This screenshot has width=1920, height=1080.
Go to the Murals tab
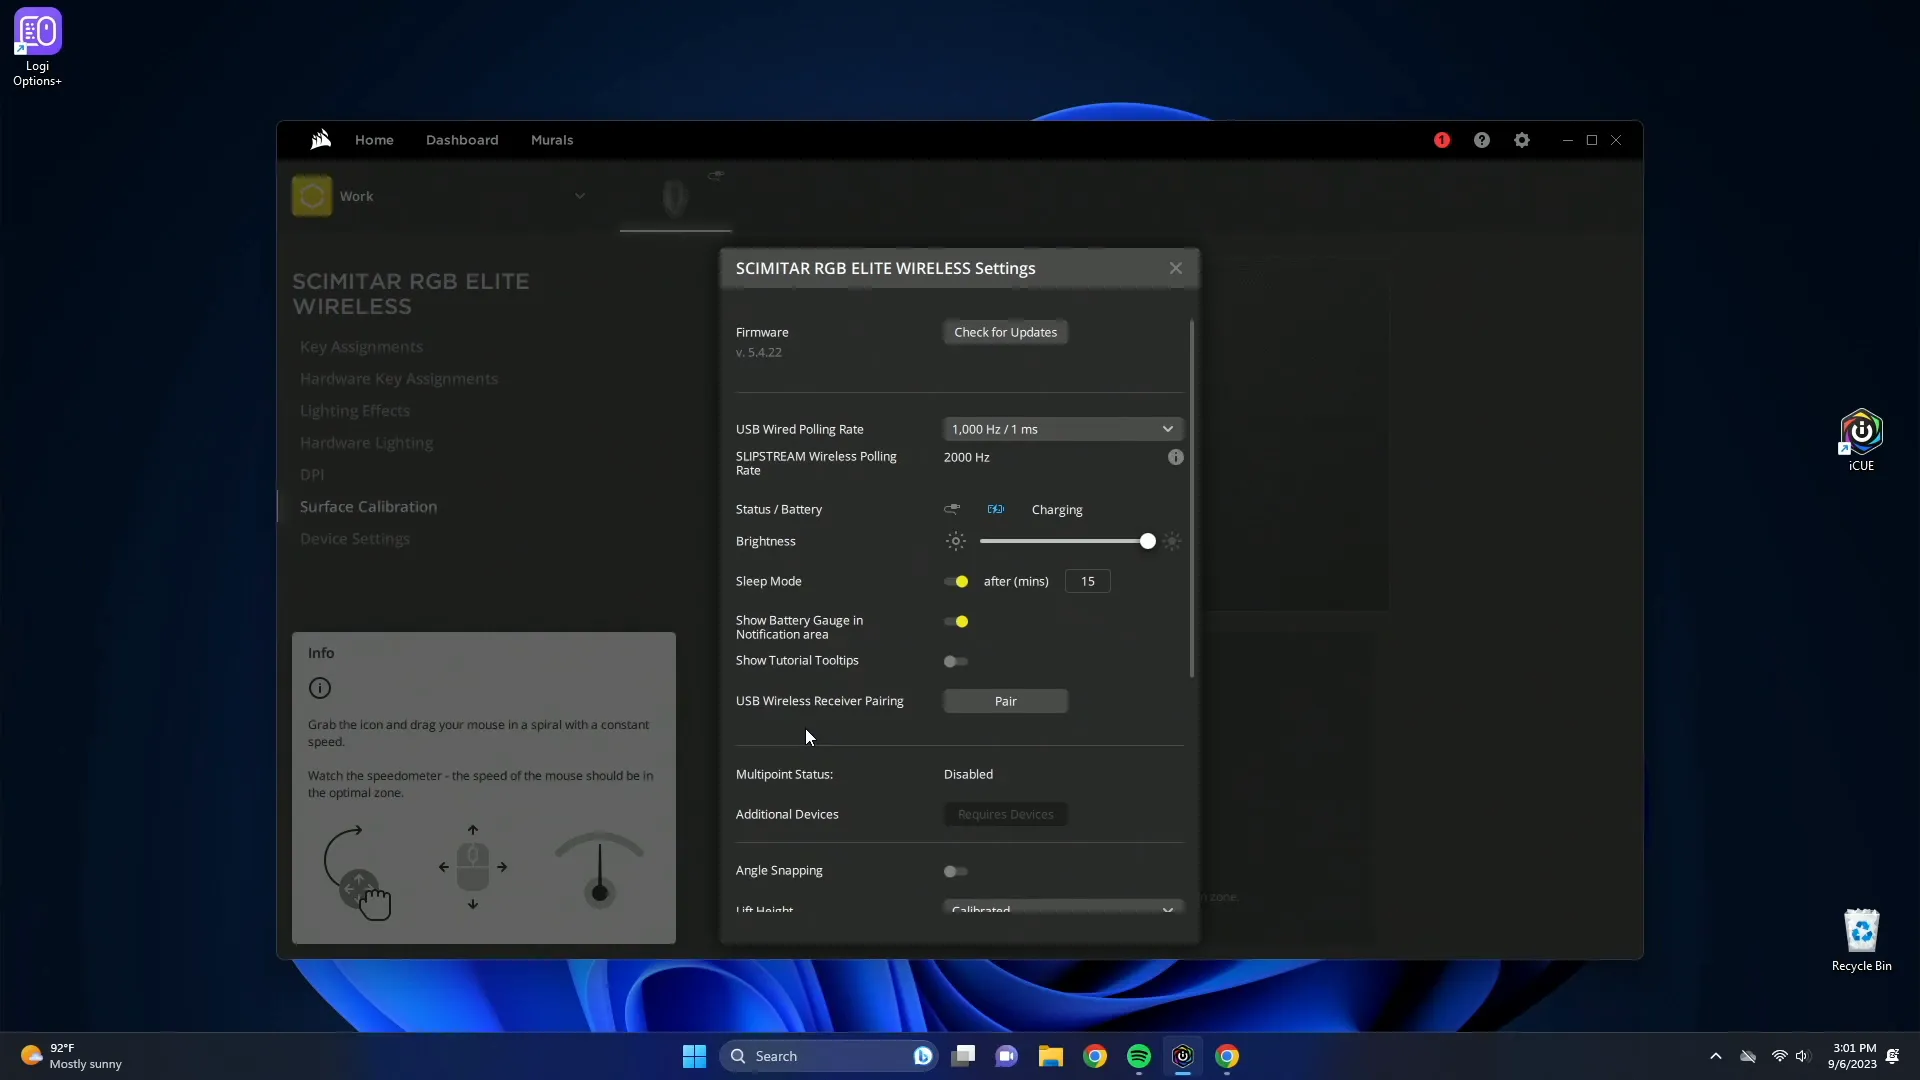552,140
